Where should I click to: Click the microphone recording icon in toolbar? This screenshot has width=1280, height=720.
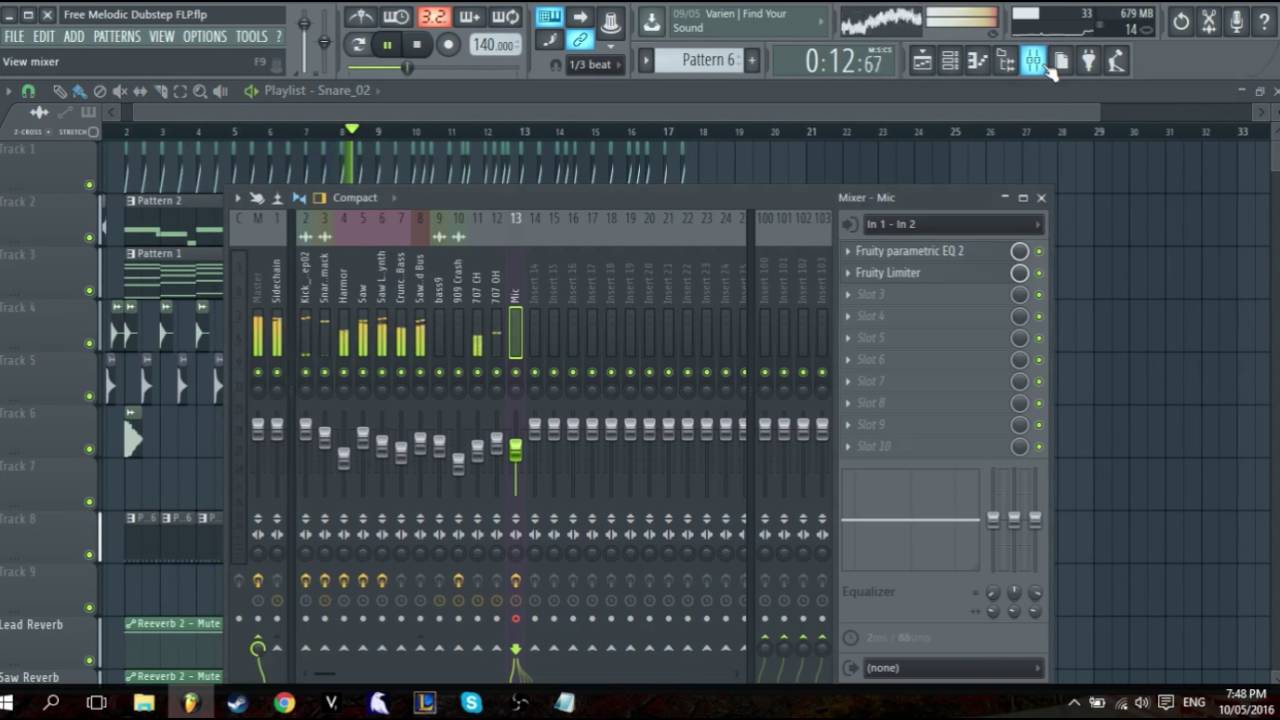coord(1237,21)
